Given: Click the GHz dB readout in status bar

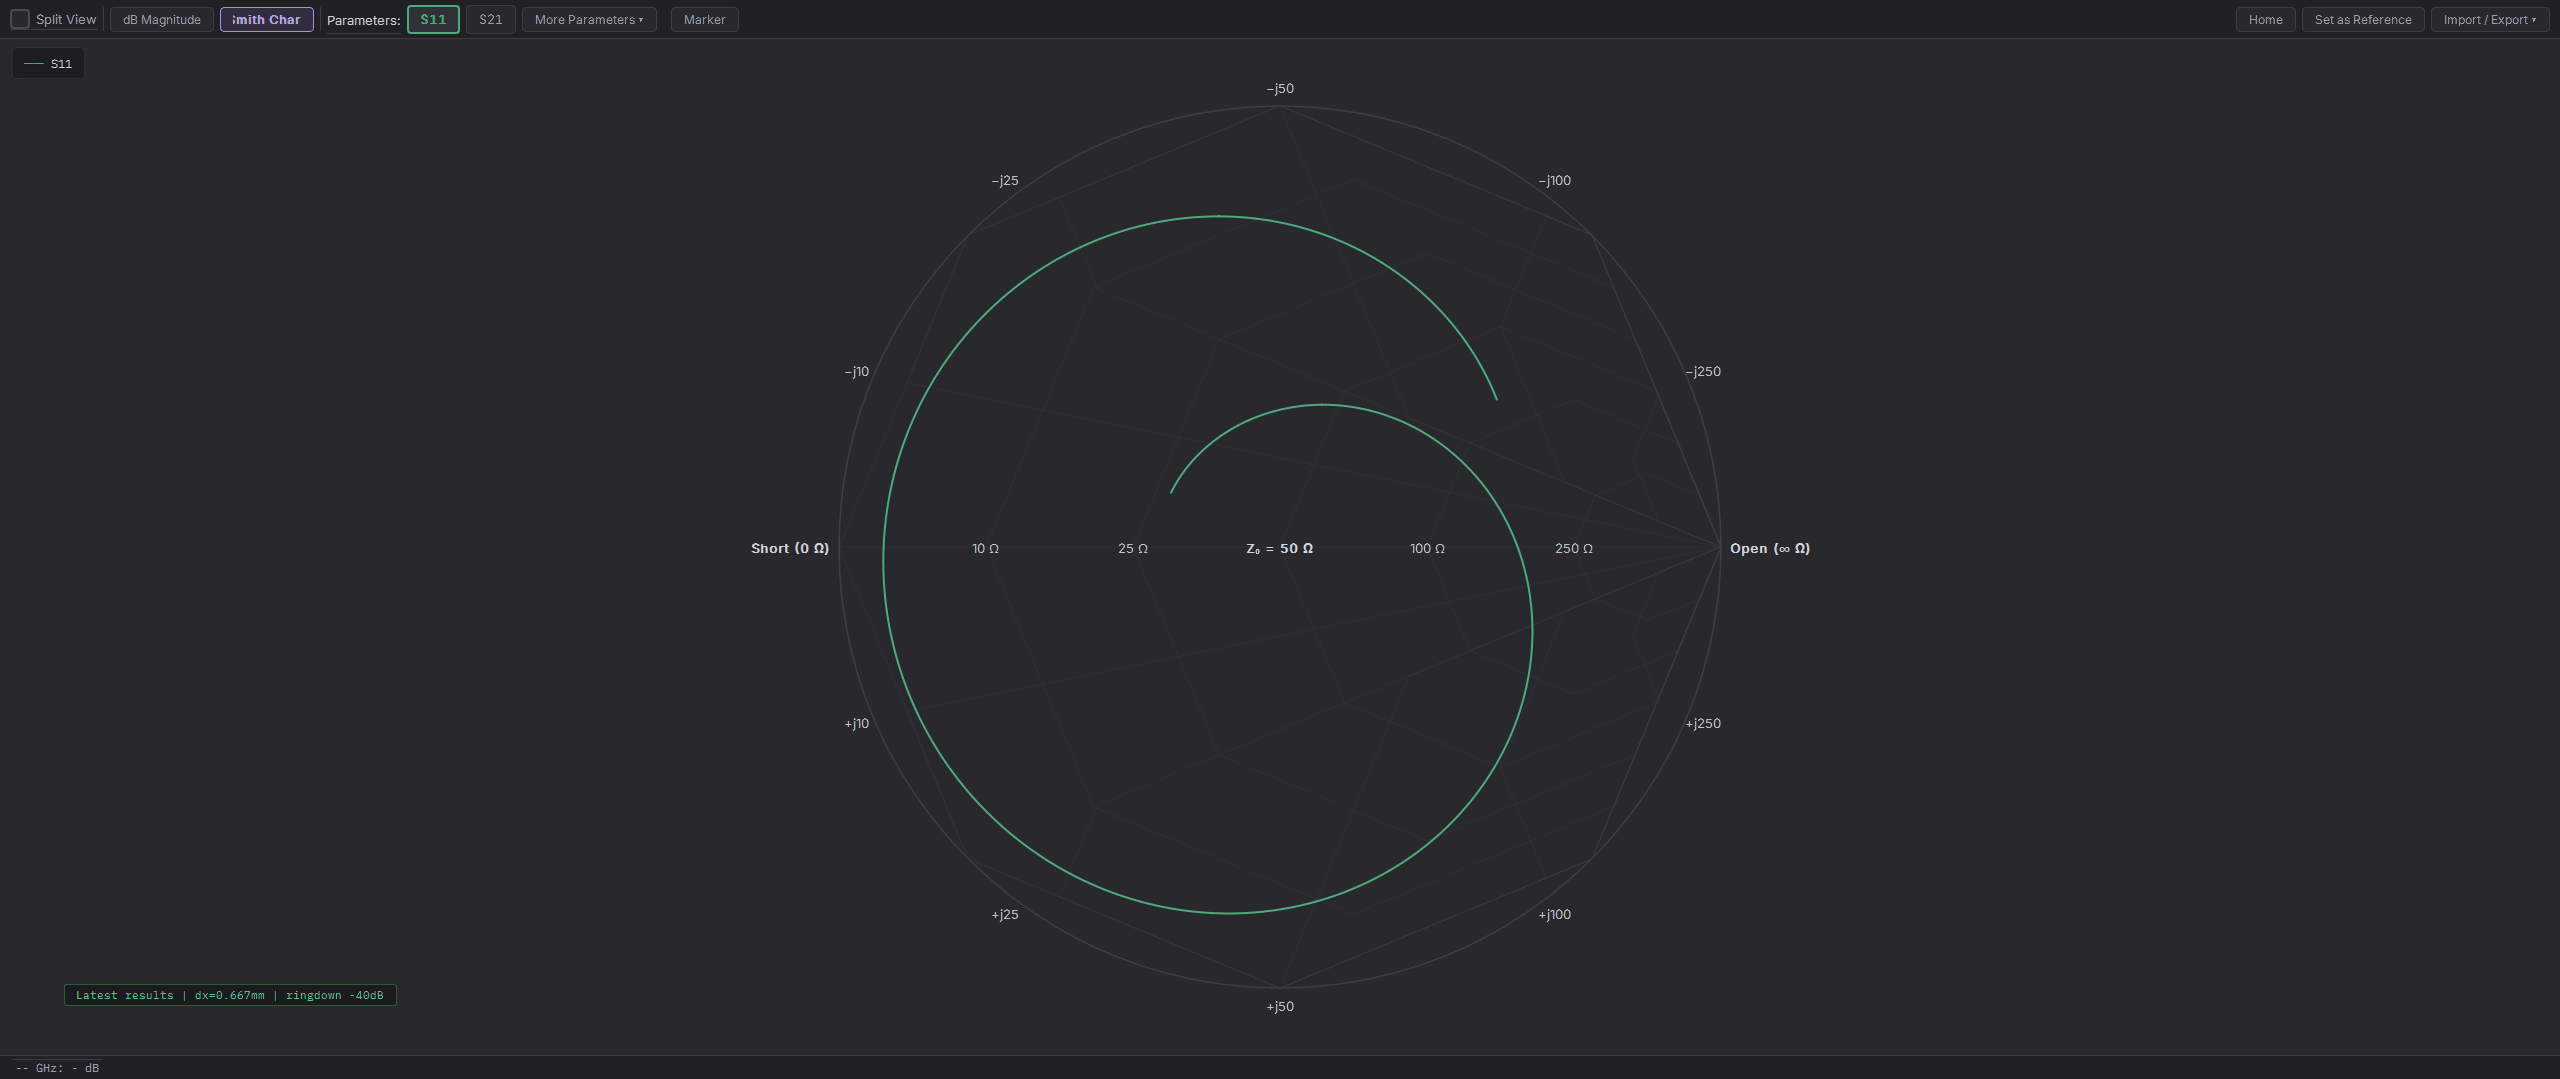Looking at the screenshot, I should [x=57, y=1068].
